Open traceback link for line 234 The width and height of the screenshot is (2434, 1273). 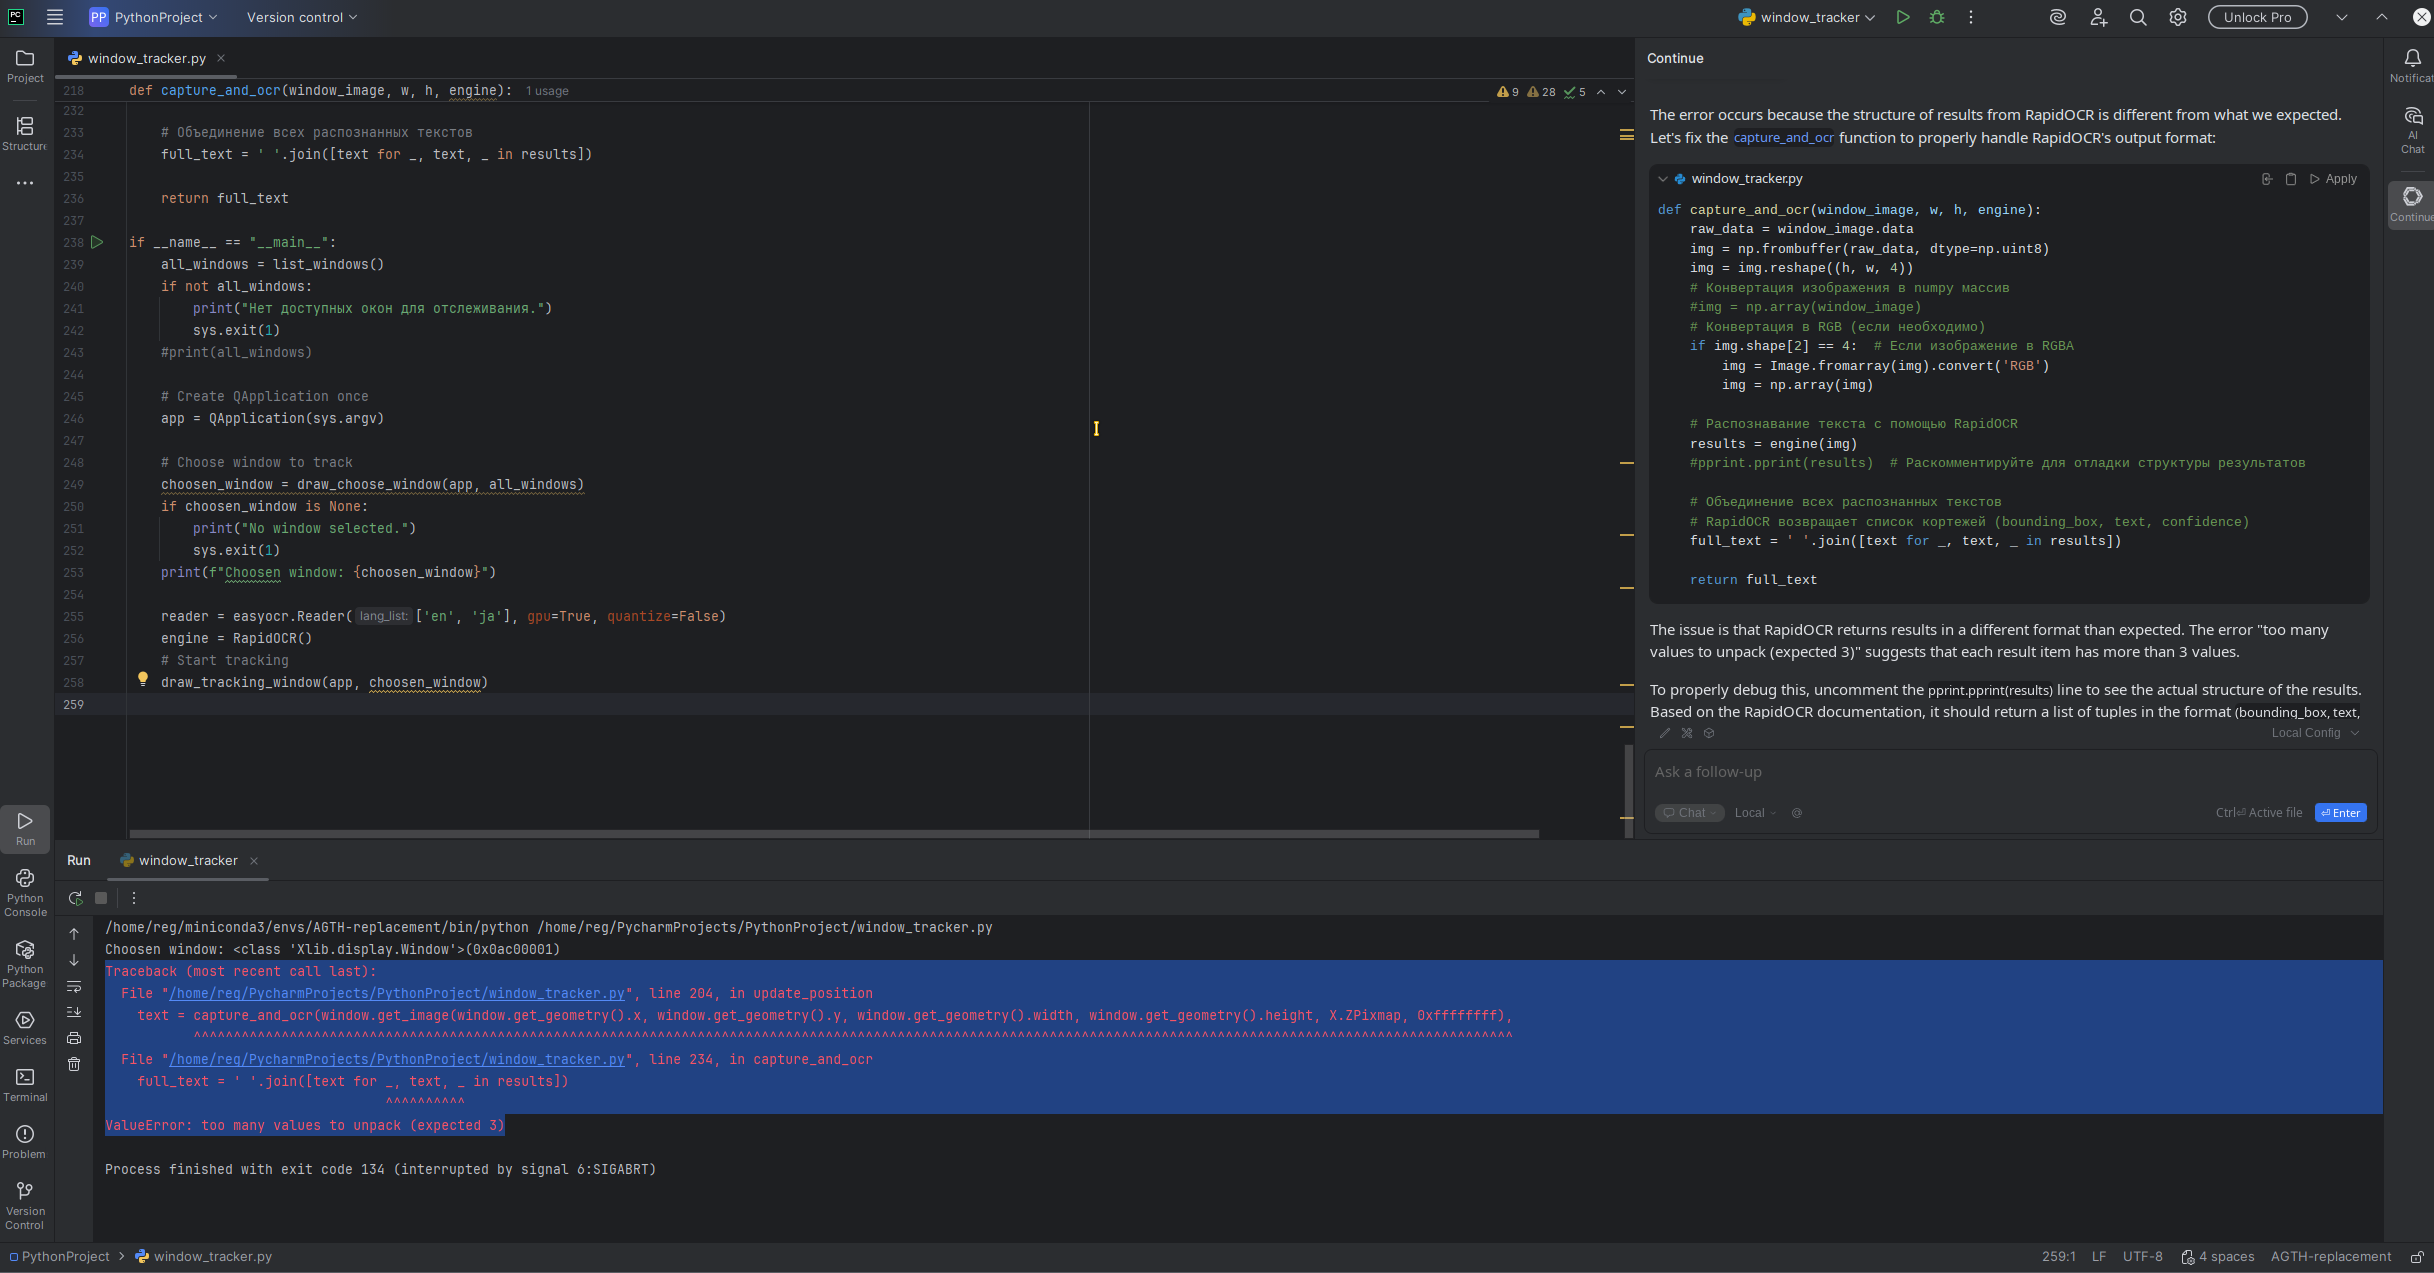click(x=397, y=1059)
